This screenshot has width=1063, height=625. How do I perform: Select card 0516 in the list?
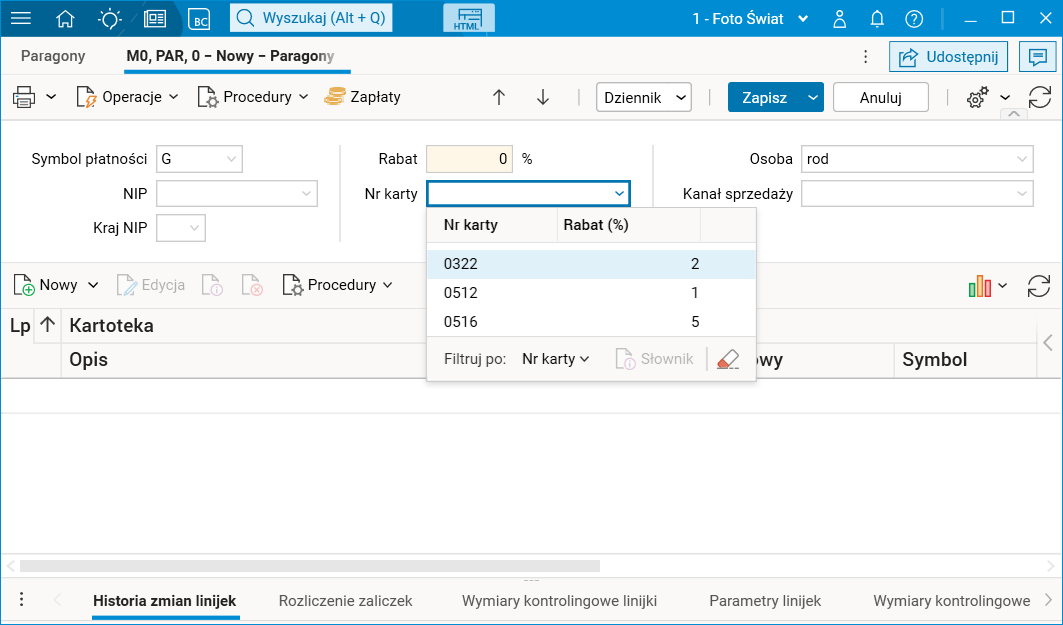point(591,322)
